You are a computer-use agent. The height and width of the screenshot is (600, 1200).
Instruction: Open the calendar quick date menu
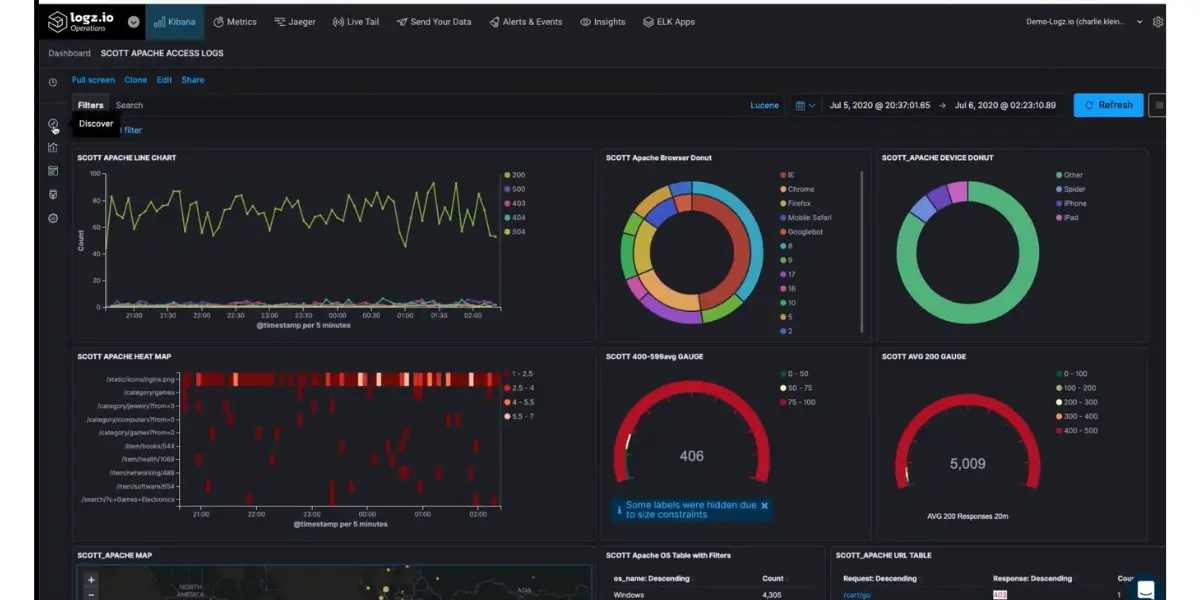(x=805, y=105)
